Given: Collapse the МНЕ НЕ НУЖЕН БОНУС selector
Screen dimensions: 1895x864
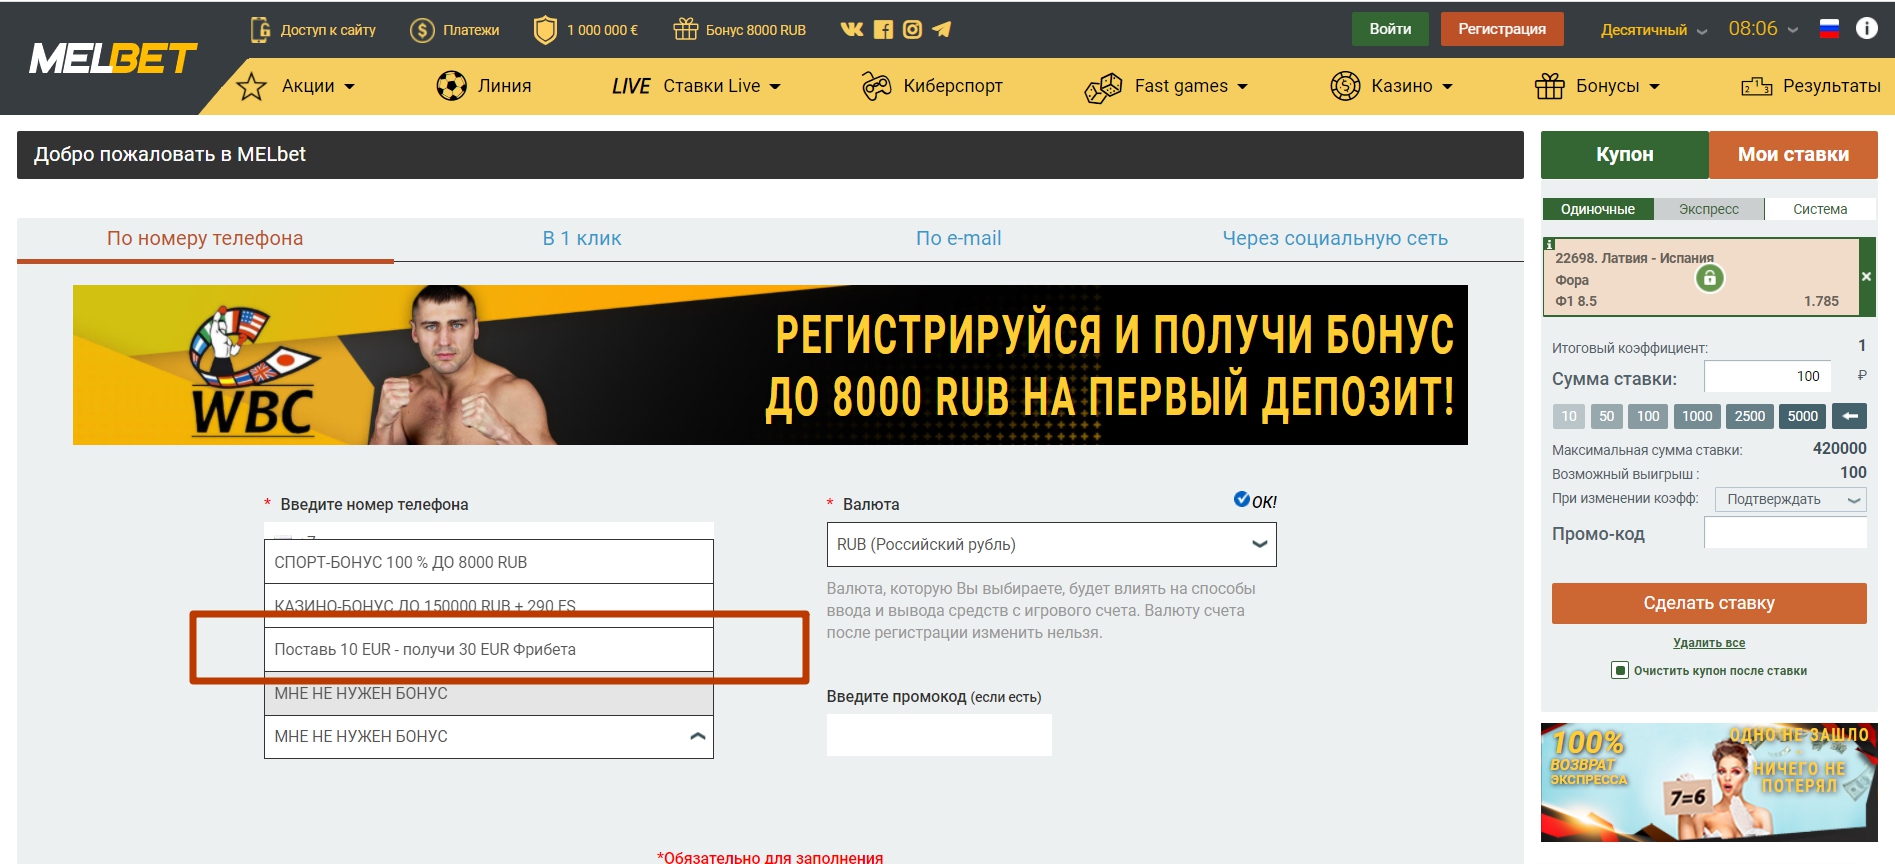Looking at the screenshot, I should click(x=489, y=737).
